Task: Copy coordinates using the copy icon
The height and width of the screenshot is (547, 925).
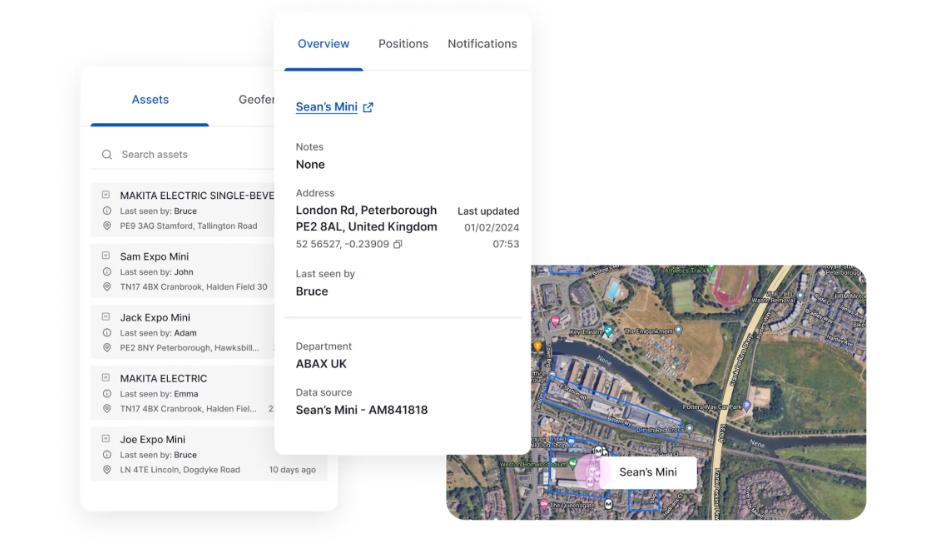Action: tap(397, 244)
